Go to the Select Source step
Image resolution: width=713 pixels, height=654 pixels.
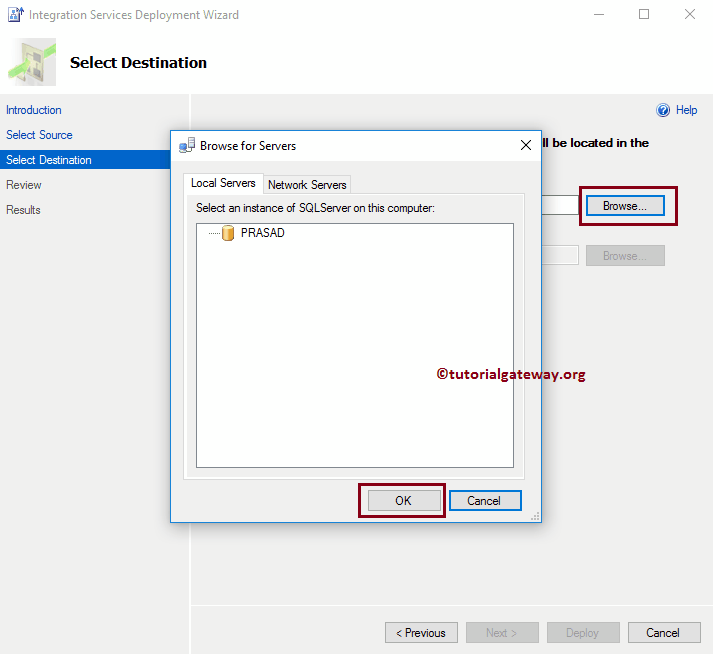pyautogui.click(x=39, y=135)
